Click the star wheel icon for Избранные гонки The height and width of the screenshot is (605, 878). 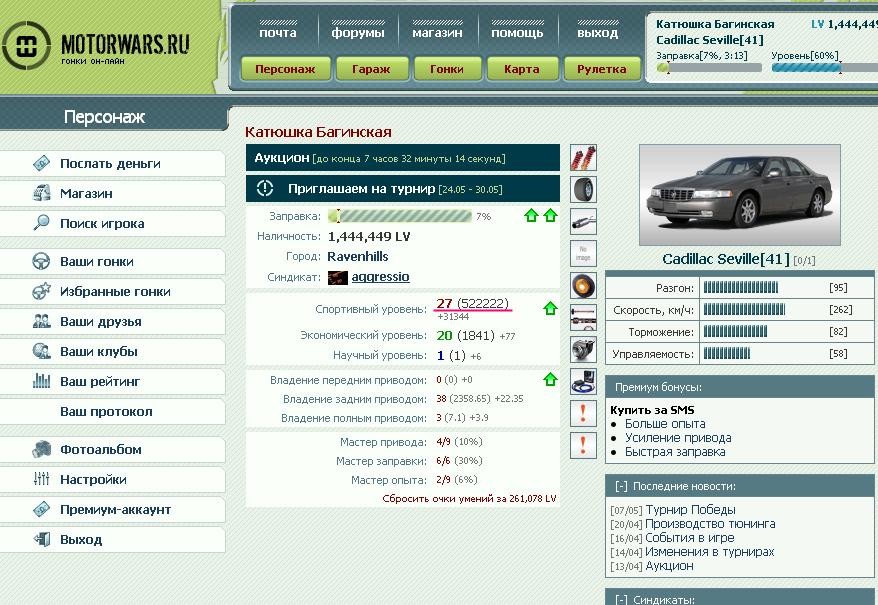41,291
